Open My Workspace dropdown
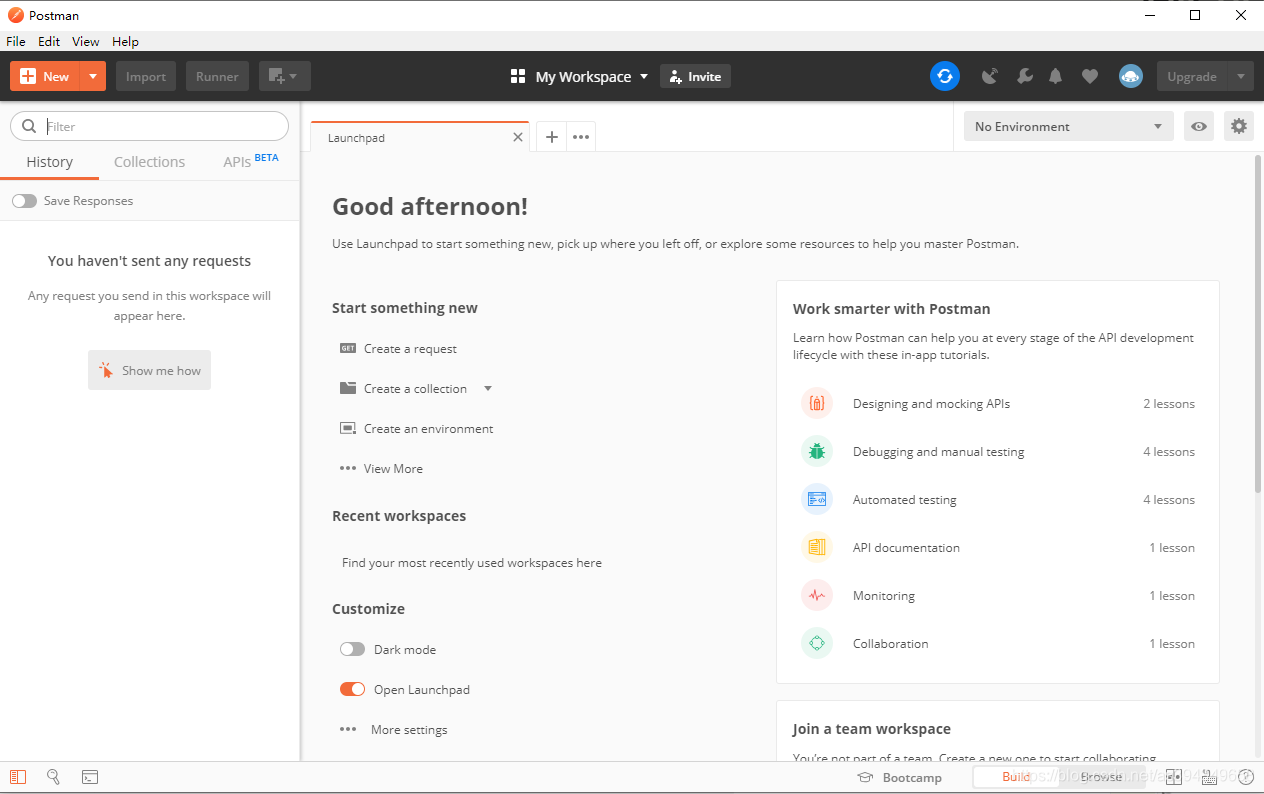The height and width of the screenshot is (794, 1264). [x=579, y=76]
